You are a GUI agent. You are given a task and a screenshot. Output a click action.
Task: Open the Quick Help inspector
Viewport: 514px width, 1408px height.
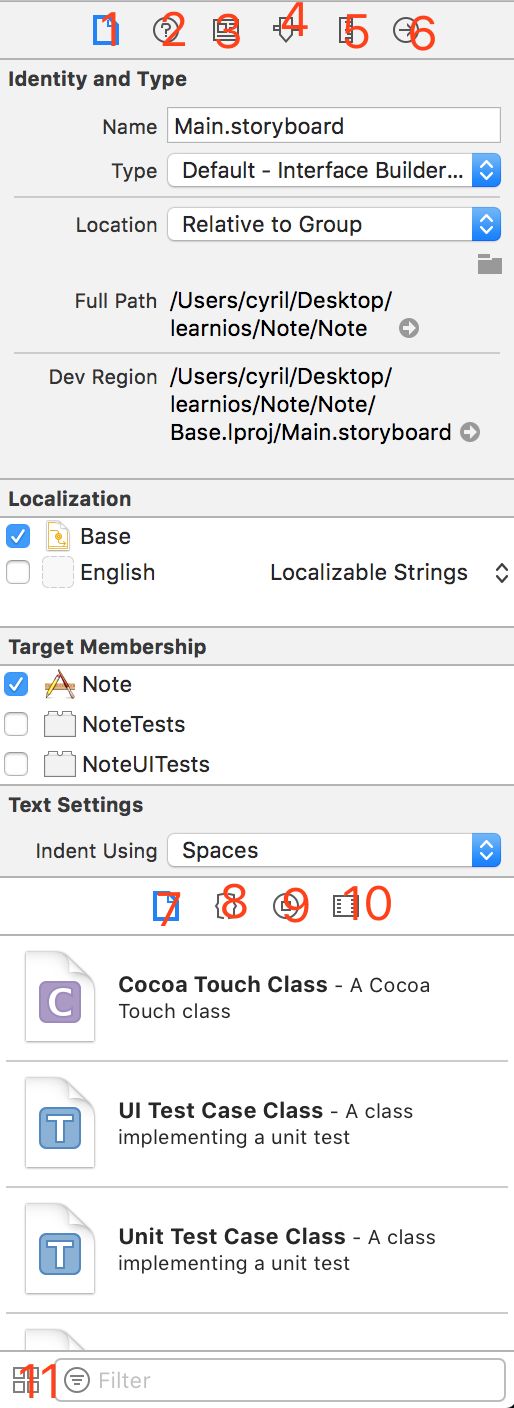pyautogui.click(x=164, y=31)
